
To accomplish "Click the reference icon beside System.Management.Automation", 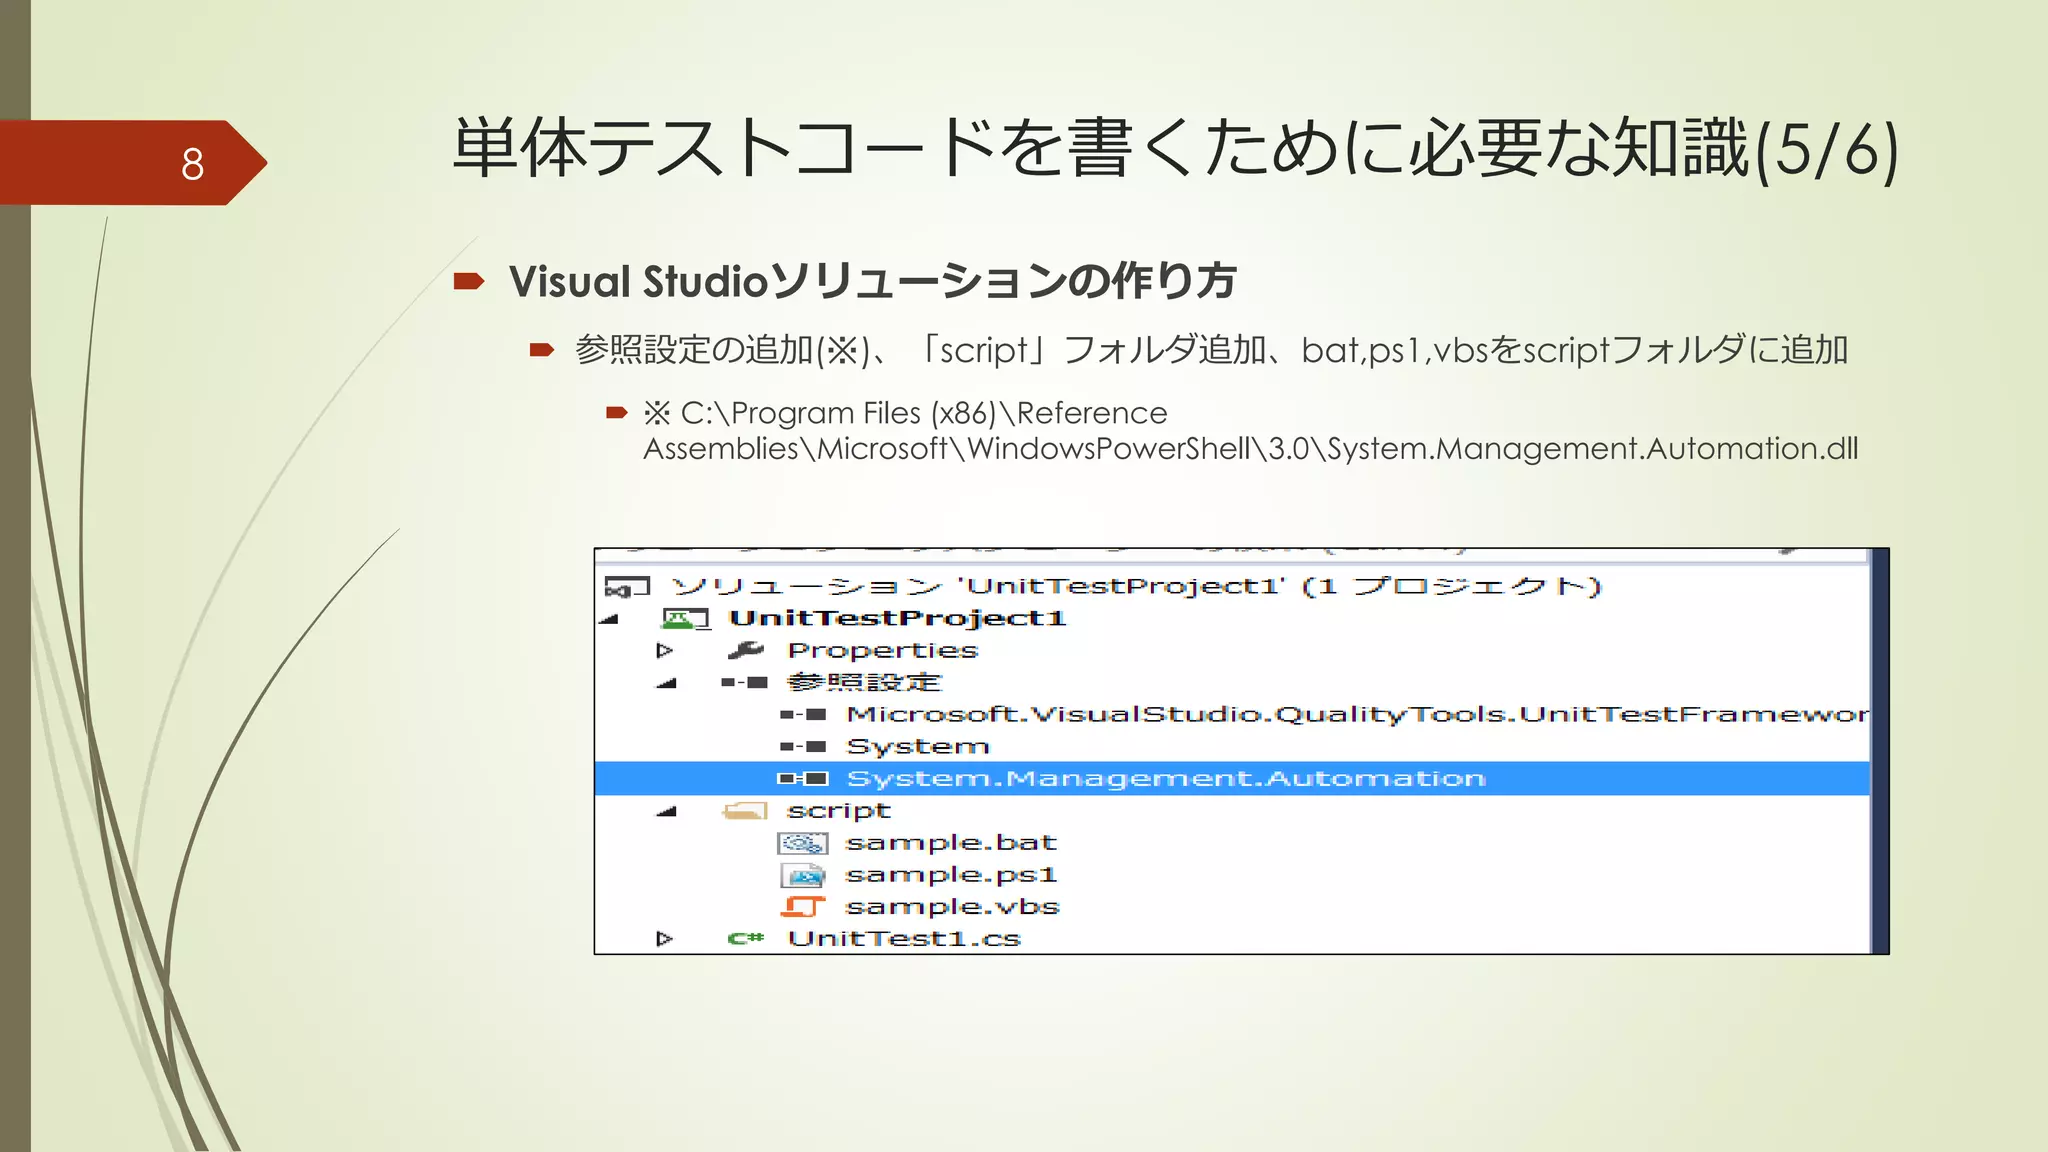I will tap(803, 779).
